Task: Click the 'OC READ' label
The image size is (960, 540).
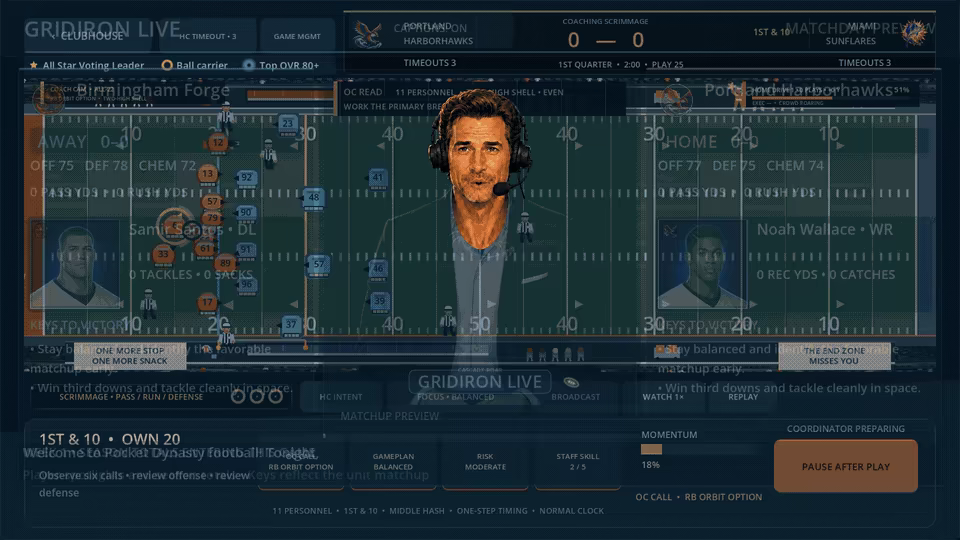Action: tap(362, 92)
